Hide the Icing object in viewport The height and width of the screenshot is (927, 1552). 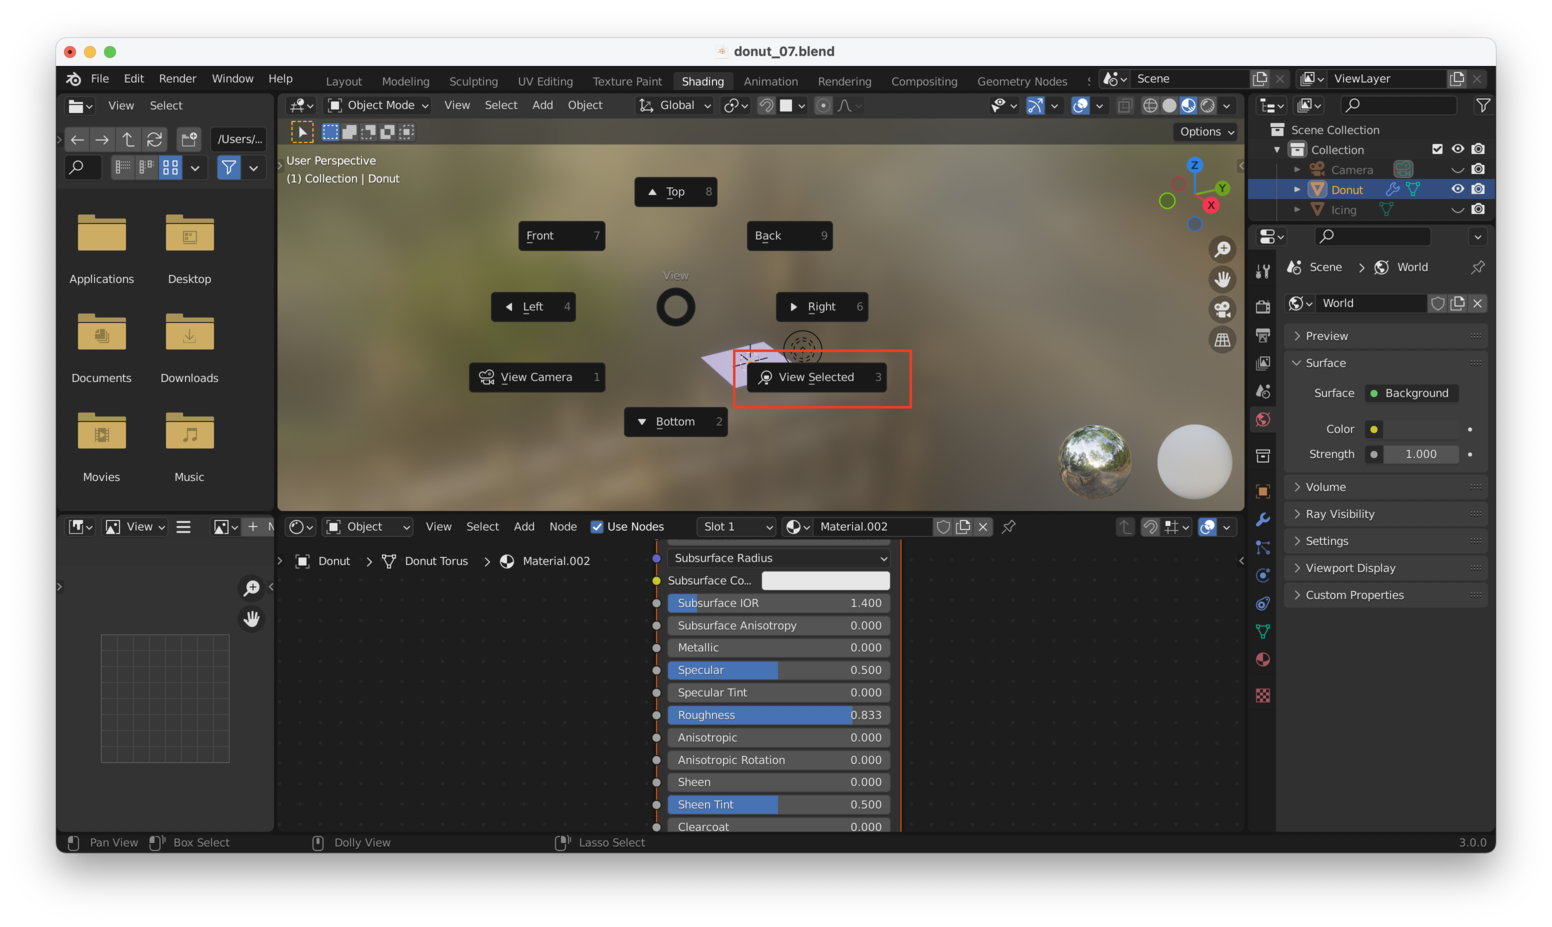[x=1458, y=209]
